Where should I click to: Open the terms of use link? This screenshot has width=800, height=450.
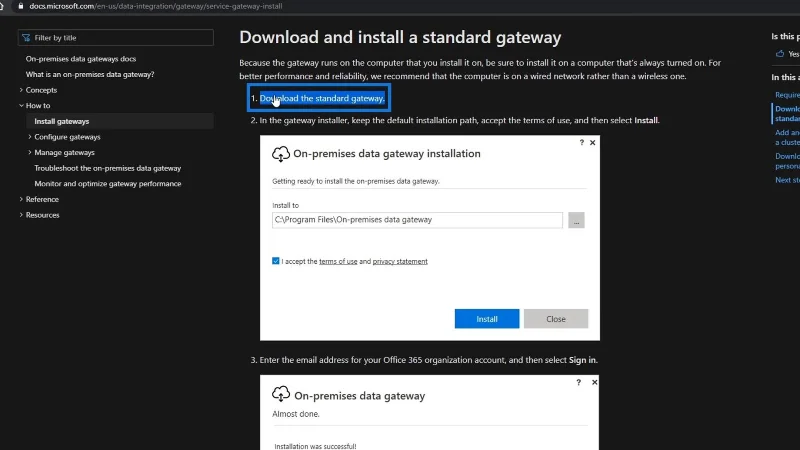[338, 261]
